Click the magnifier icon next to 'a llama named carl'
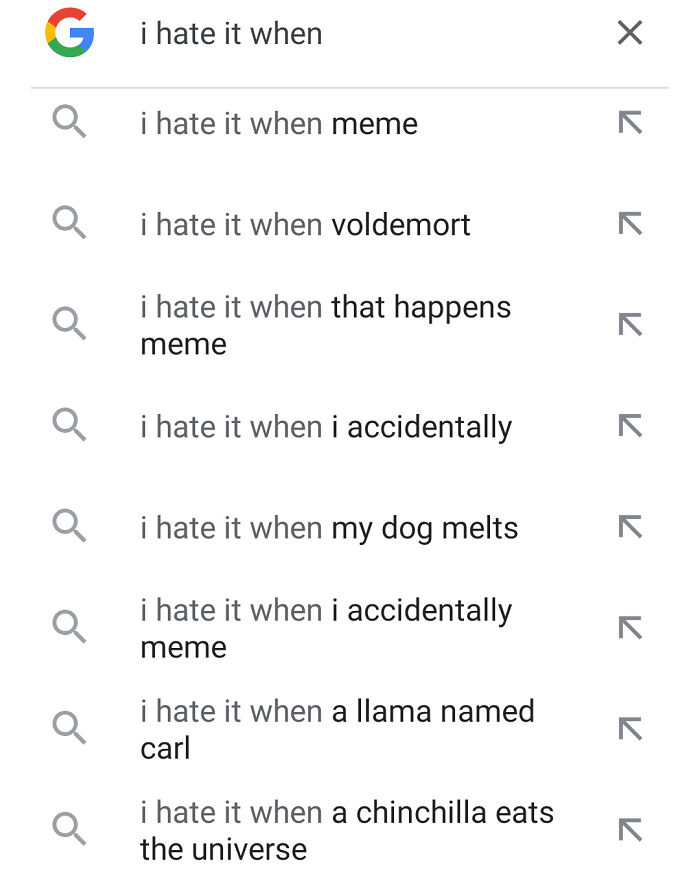This screenshot has width=700, height=887. 69,728
